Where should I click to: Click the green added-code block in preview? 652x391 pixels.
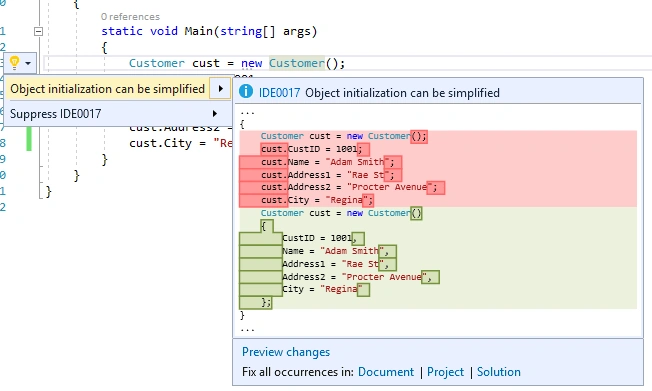point(438,258)
